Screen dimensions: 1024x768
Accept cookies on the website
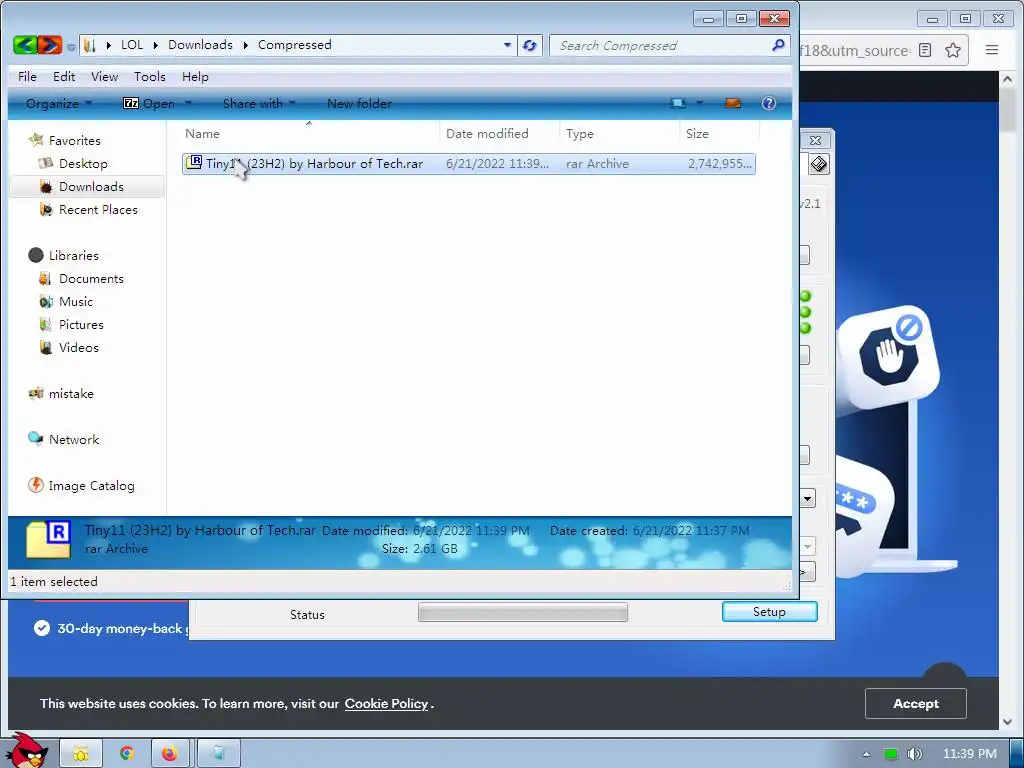click(x=916, y=703)
